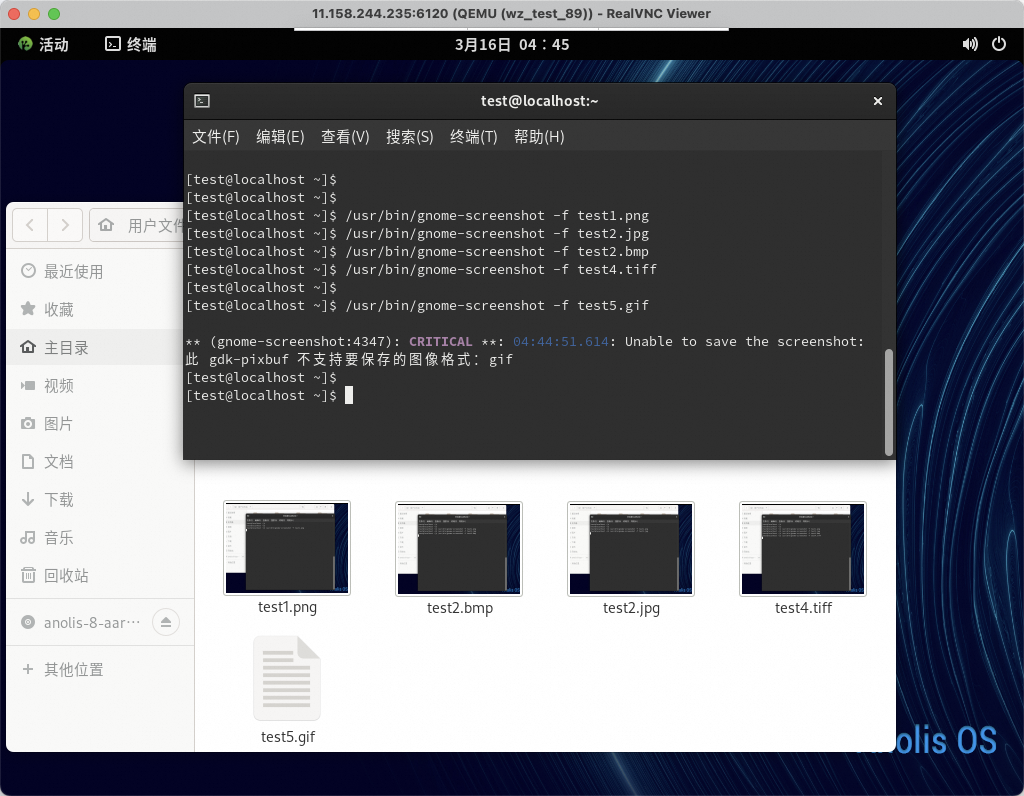The image size is (1024, 796).
Task: Open test1.png thumbnail
Action: [x=287, y=547]
